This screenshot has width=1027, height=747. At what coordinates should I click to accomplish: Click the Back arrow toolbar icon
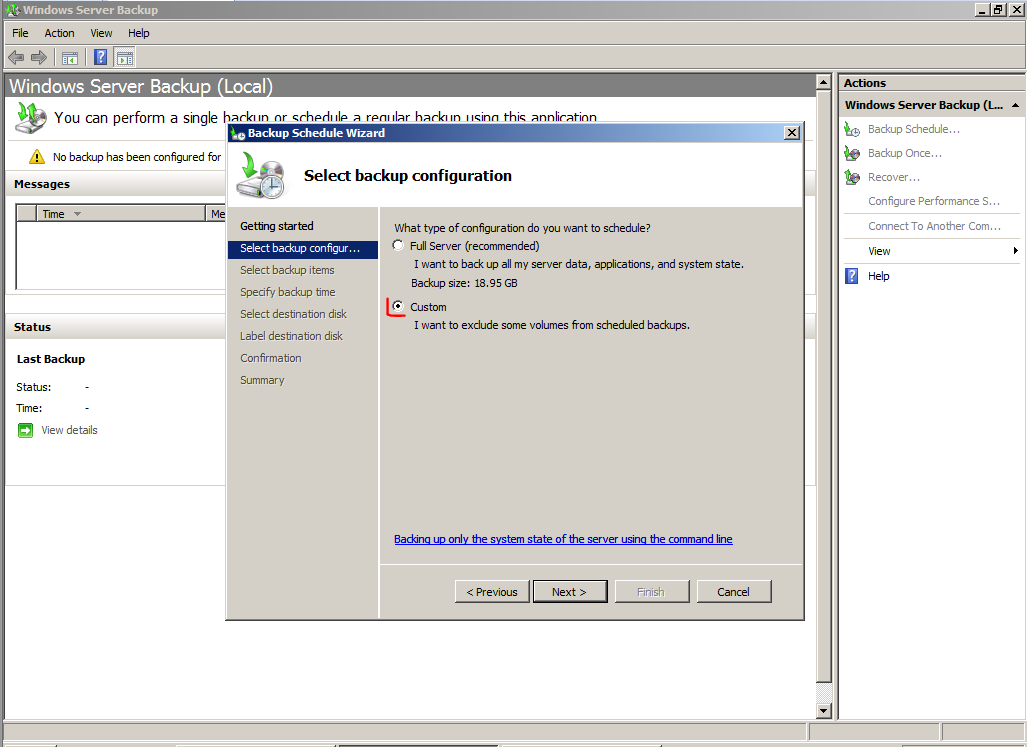pyautogui.click(x=16, y=58)
